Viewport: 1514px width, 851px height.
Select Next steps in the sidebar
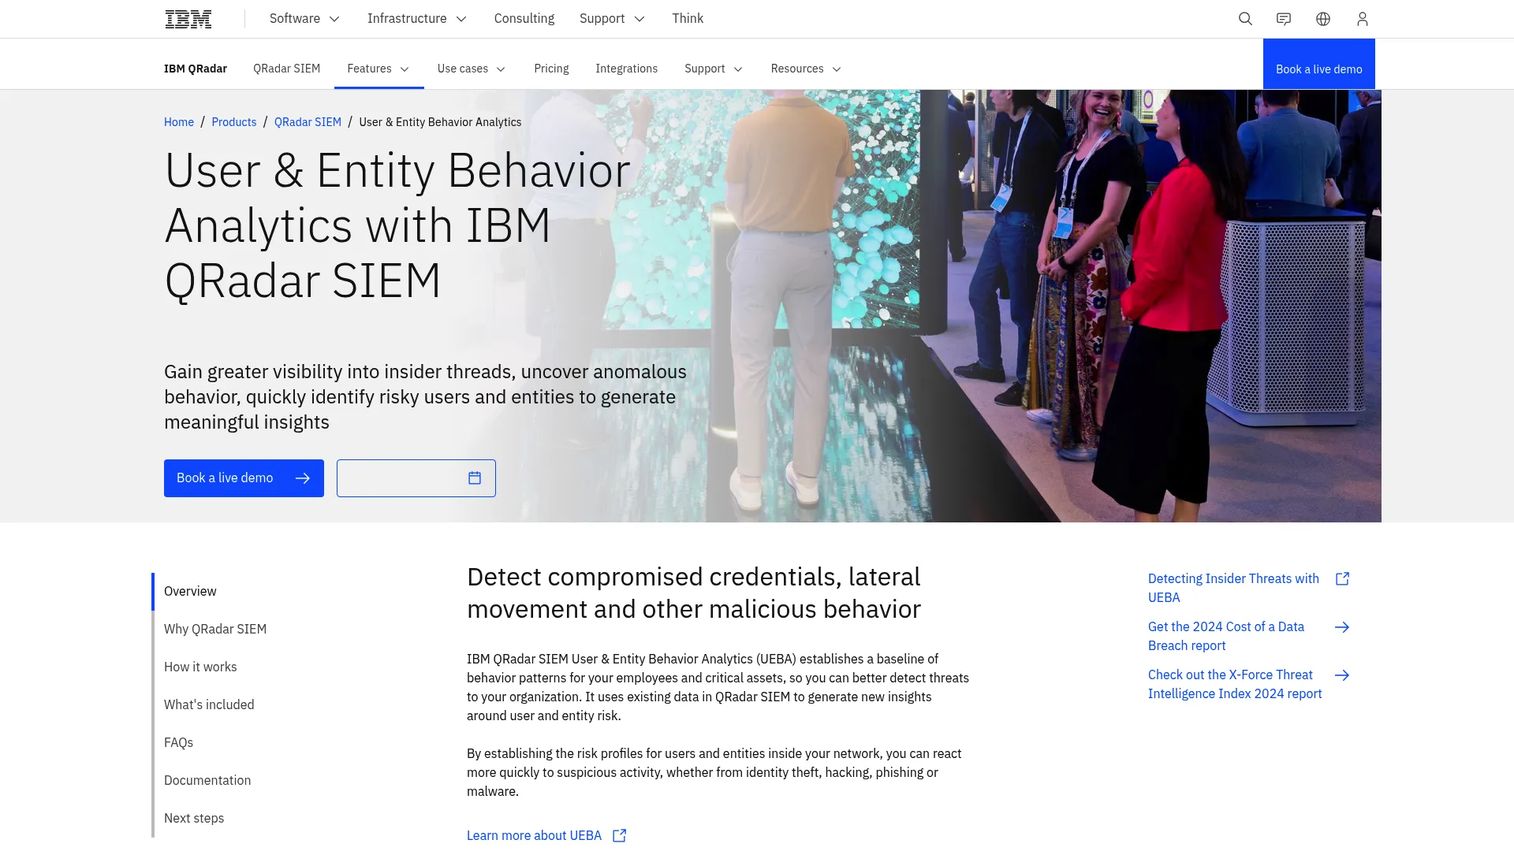coord(194,818)
